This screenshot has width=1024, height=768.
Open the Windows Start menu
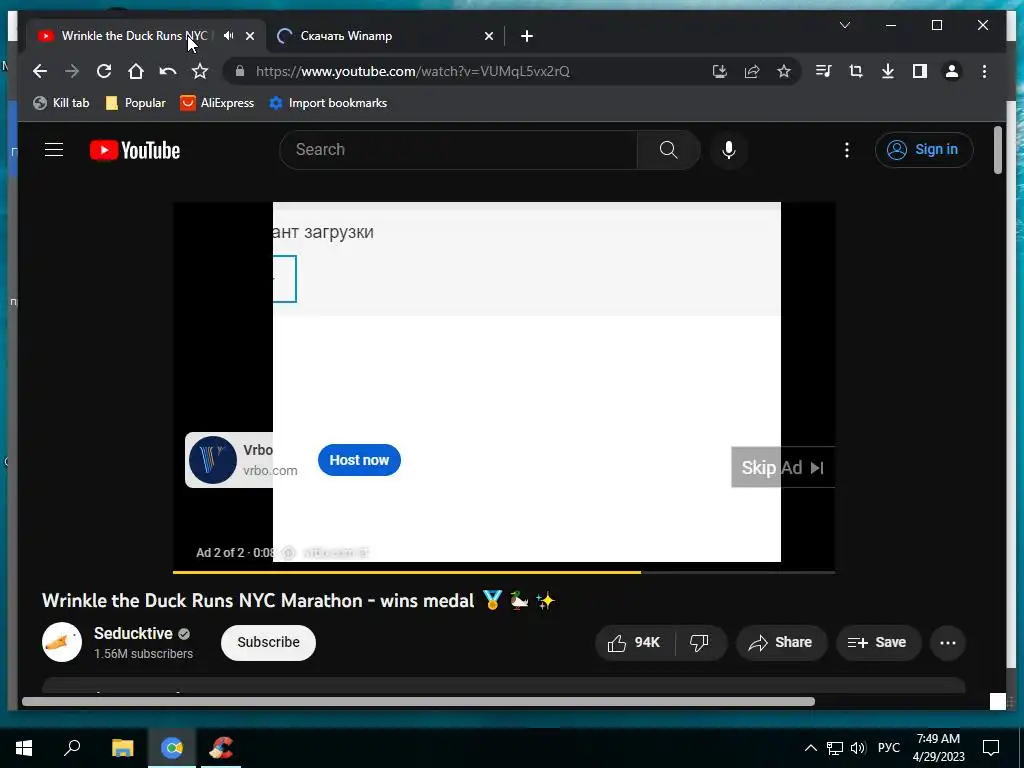[24, 748]
